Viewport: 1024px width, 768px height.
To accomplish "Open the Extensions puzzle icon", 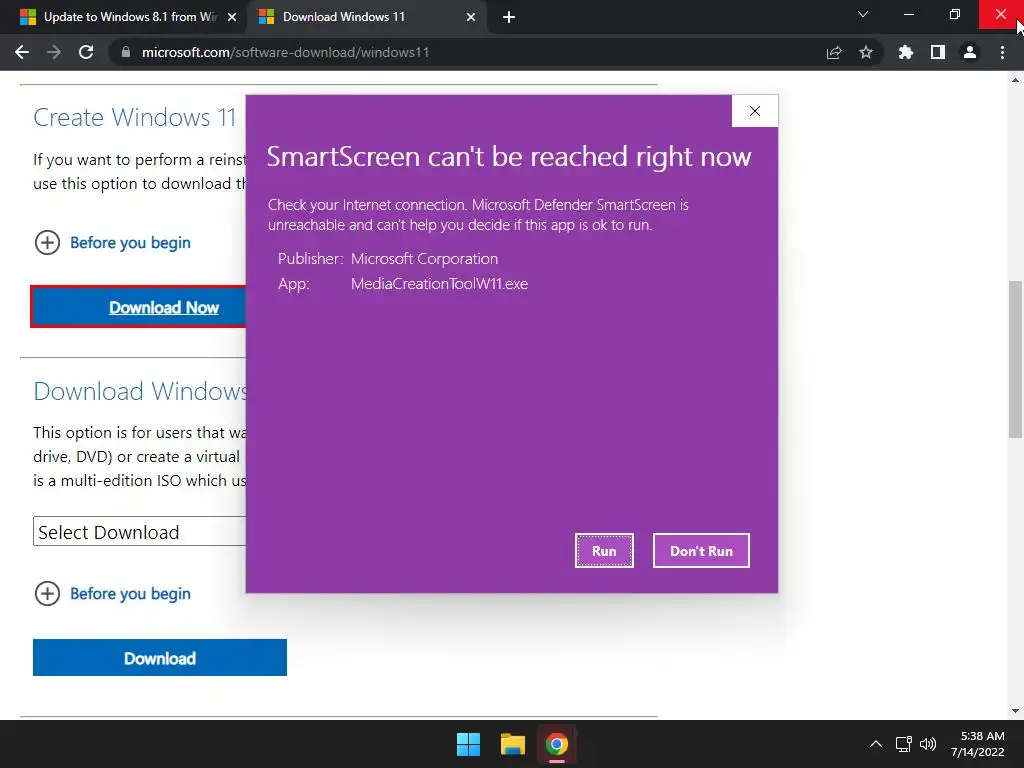I will point(906,52).
